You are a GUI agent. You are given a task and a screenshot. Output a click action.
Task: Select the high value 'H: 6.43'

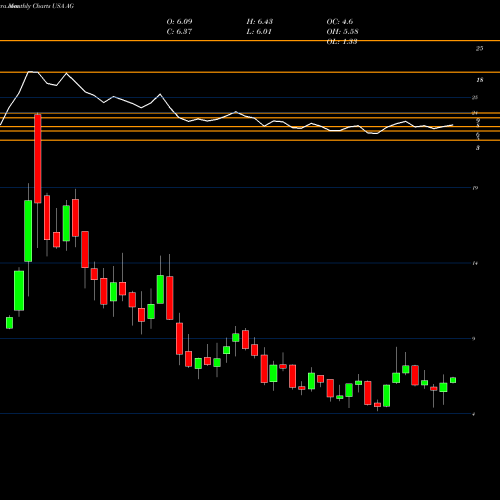click(x=260, y=22)
